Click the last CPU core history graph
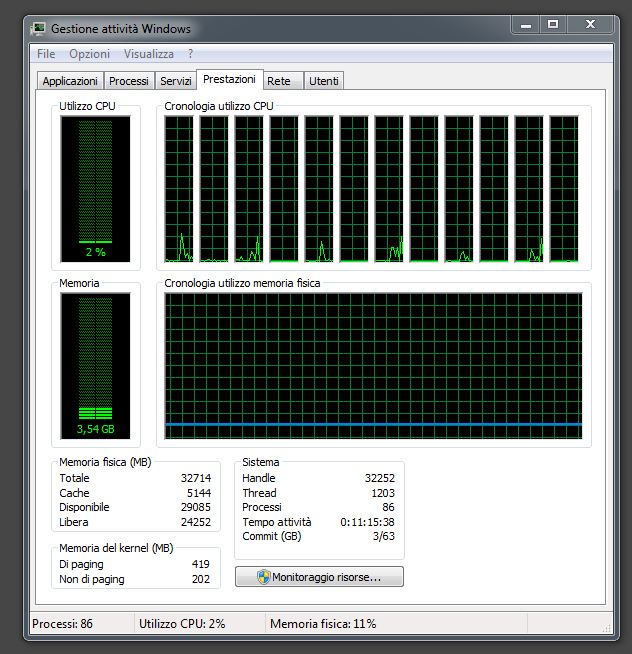The width and height of the screenshot is (632, 654). pyautogui.click(x=564, y=189)
